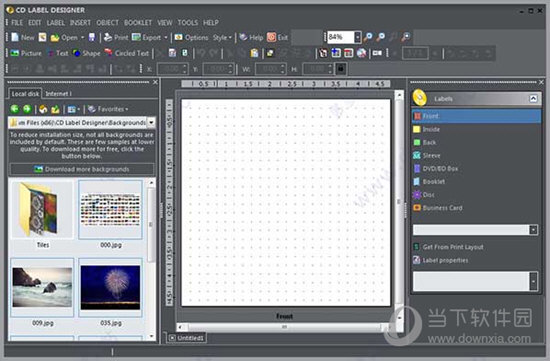Open the FILE menu
The width and height of the screenshot is (550, 361).
(x=17, y=23)
